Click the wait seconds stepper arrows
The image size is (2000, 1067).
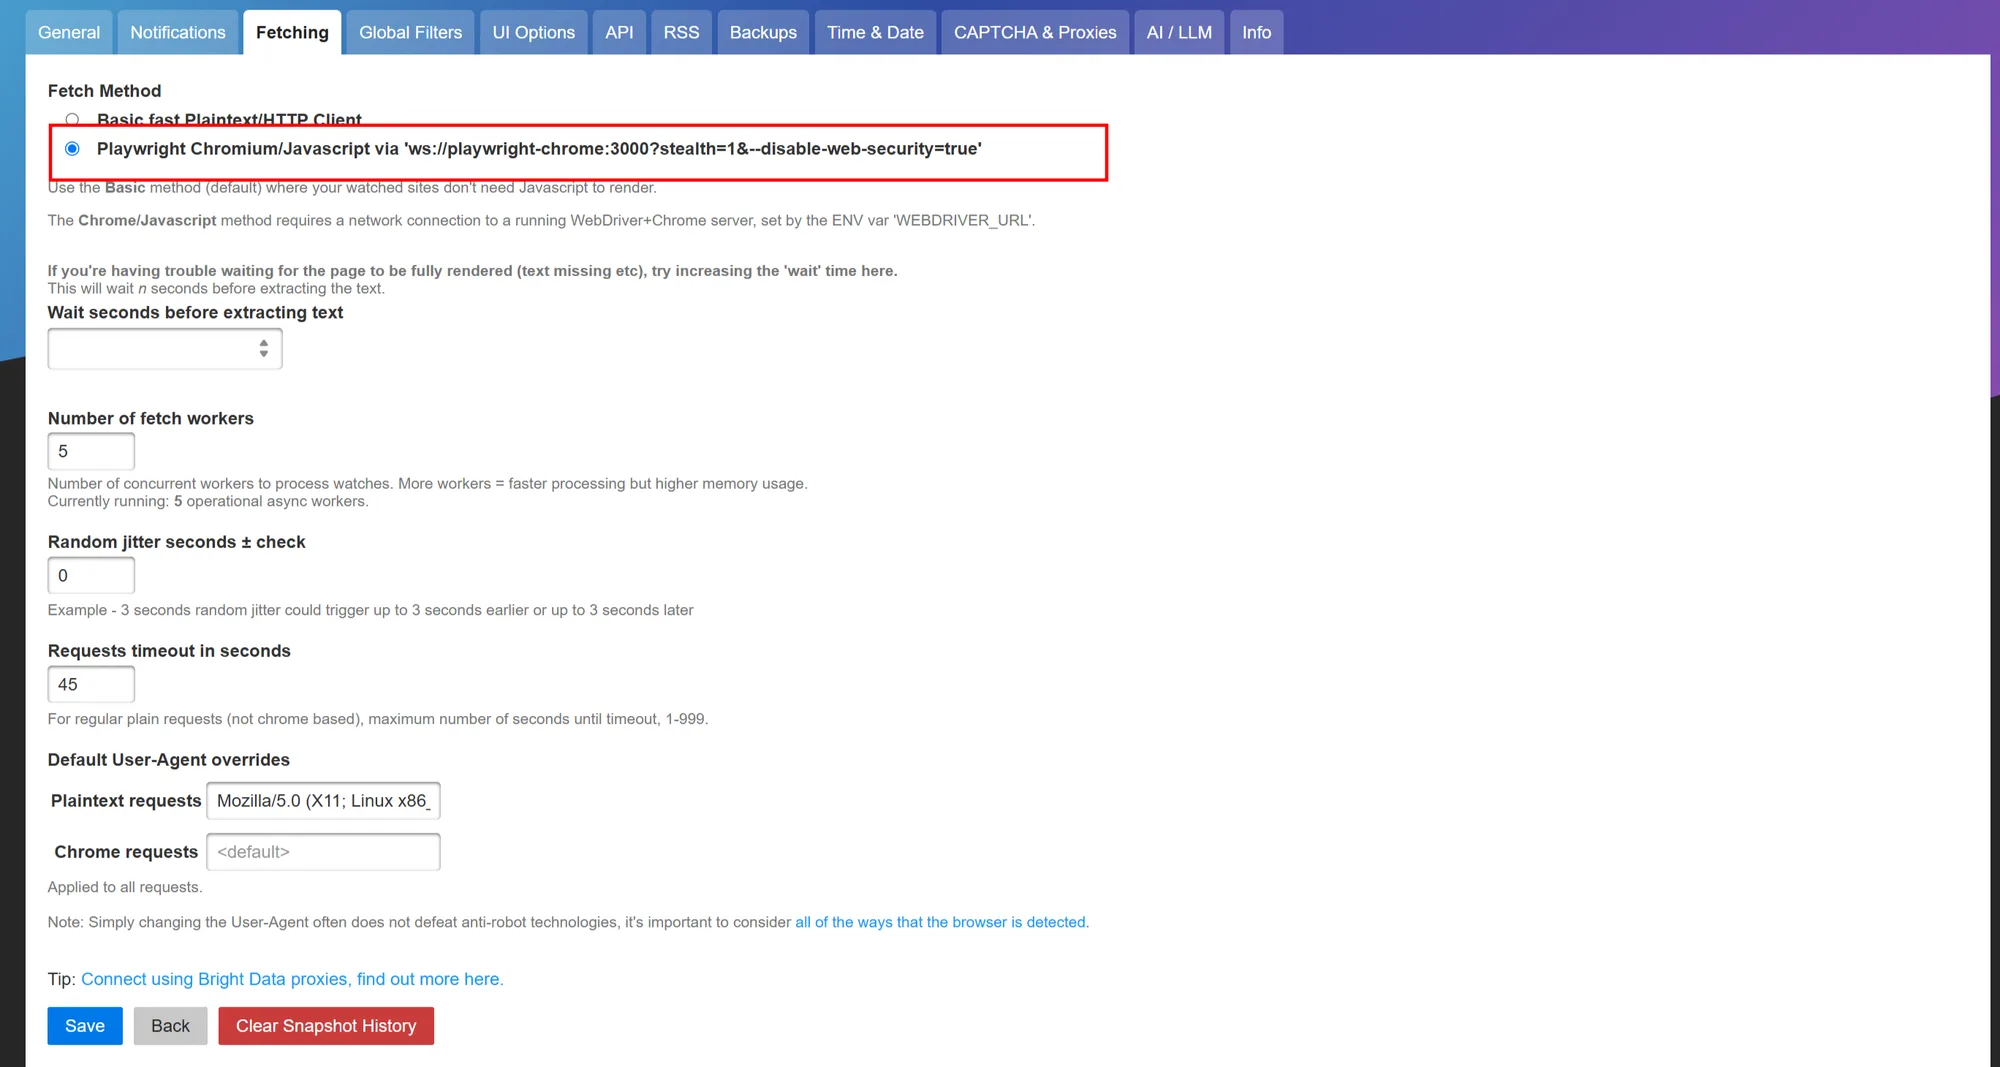tap(263, 348)
